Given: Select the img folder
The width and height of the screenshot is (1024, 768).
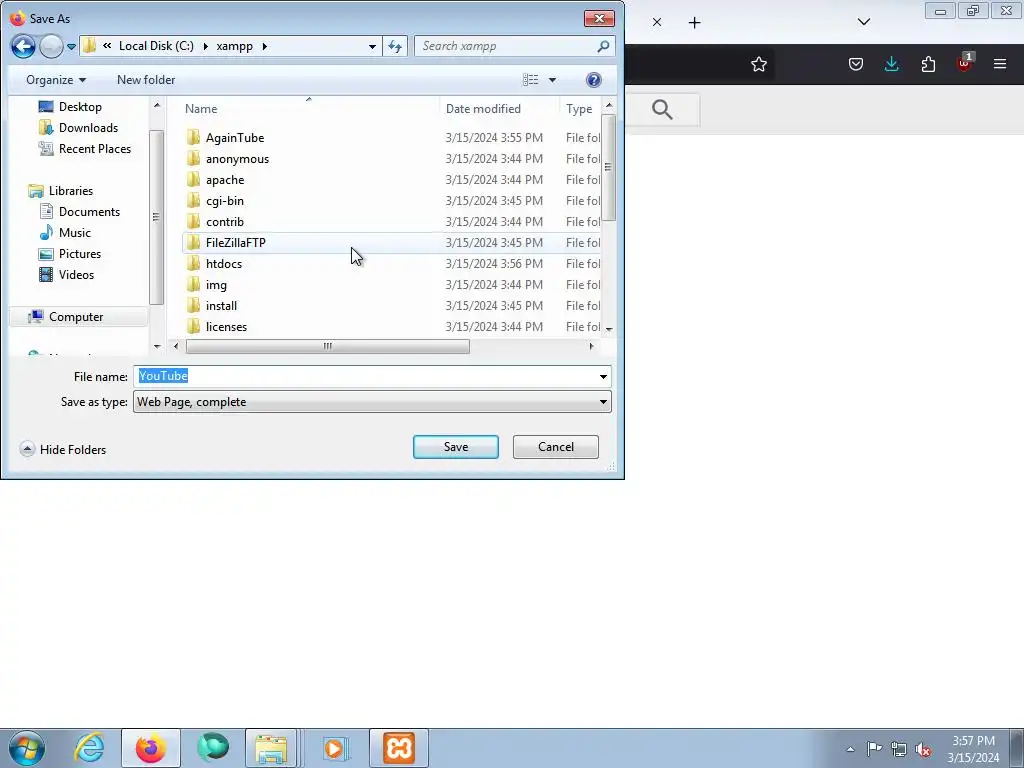Looking at the screenshot, I should (391, 285).
